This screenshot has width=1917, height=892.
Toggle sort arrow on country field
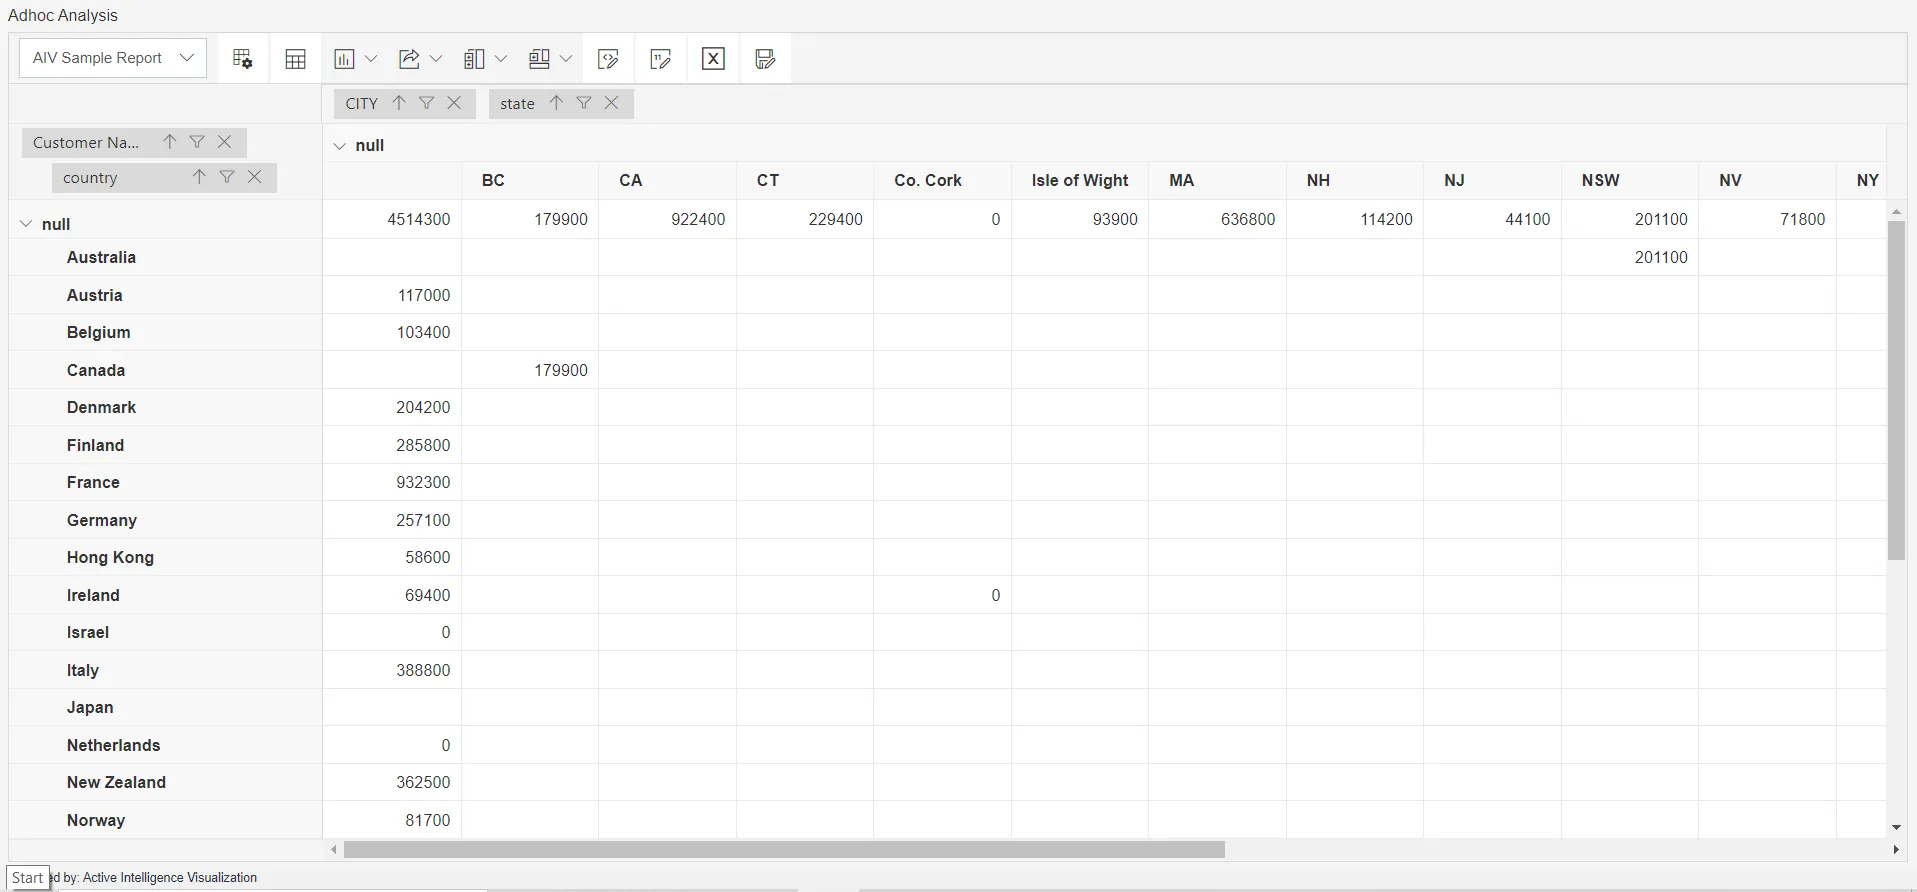point(199,177)
